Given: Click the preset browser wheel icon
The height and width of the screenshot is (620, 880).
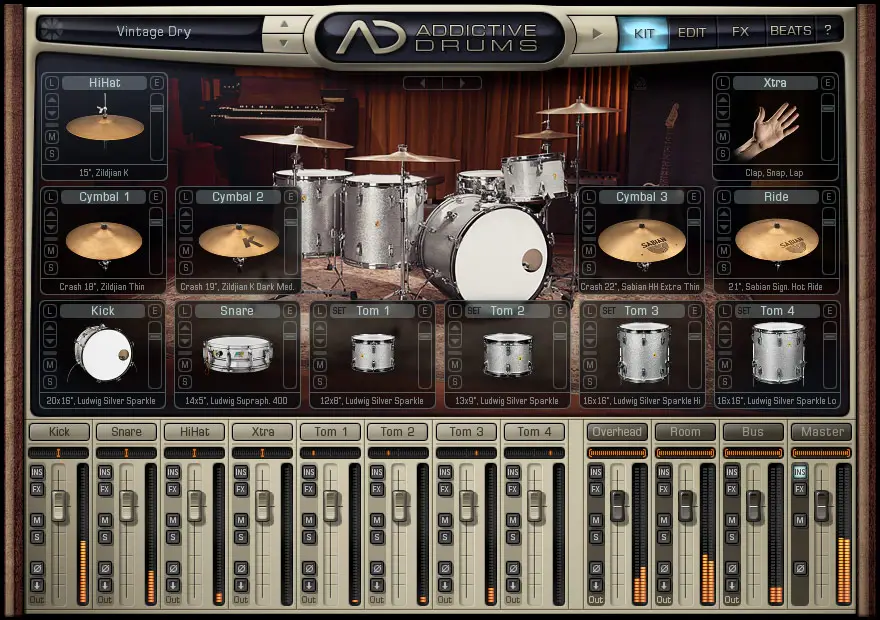Looking at the screenshot, I should pos(52,29).
